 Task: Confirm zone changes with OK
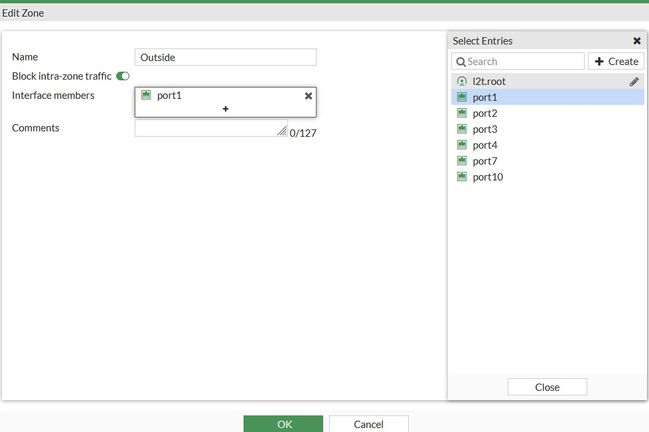(283, 424)
